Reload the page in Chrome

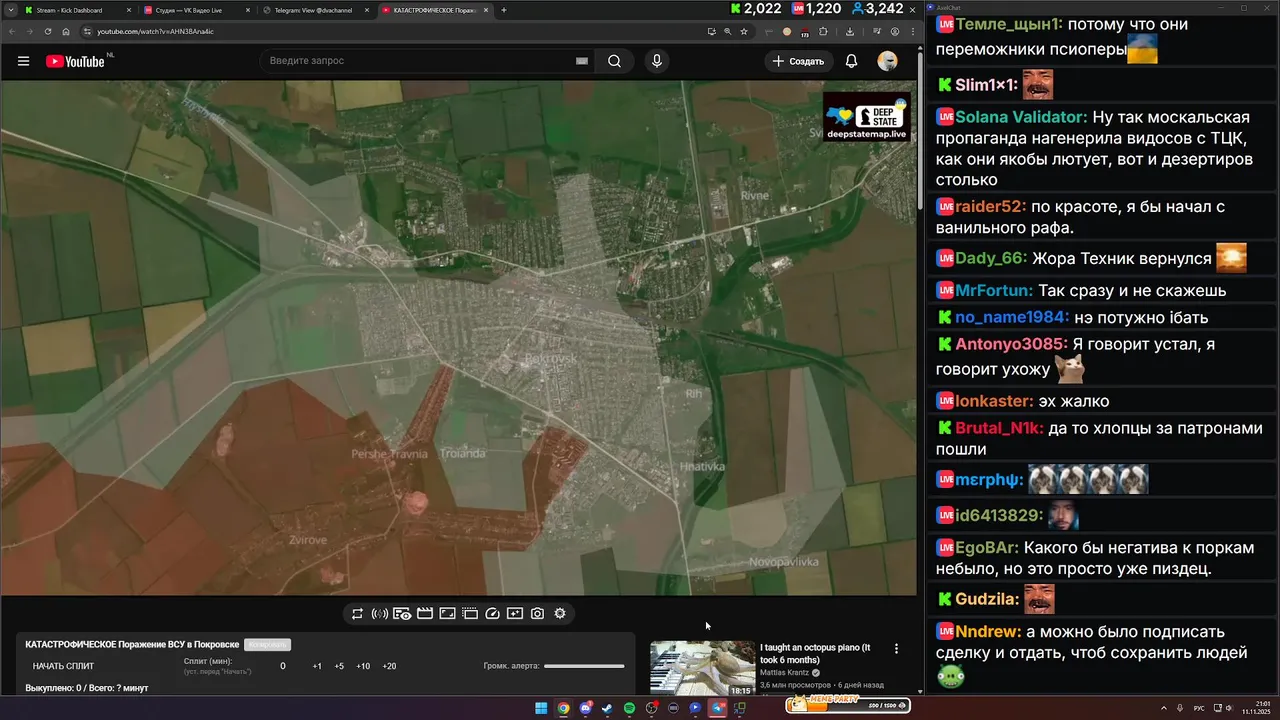(x=48, y=31)
